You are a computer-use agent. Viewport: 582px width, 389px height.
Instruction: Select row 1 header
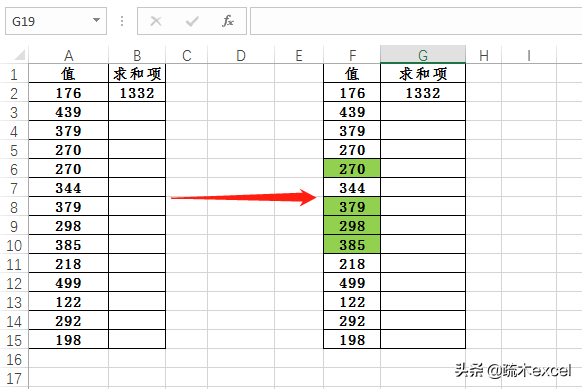pos(14,74)
